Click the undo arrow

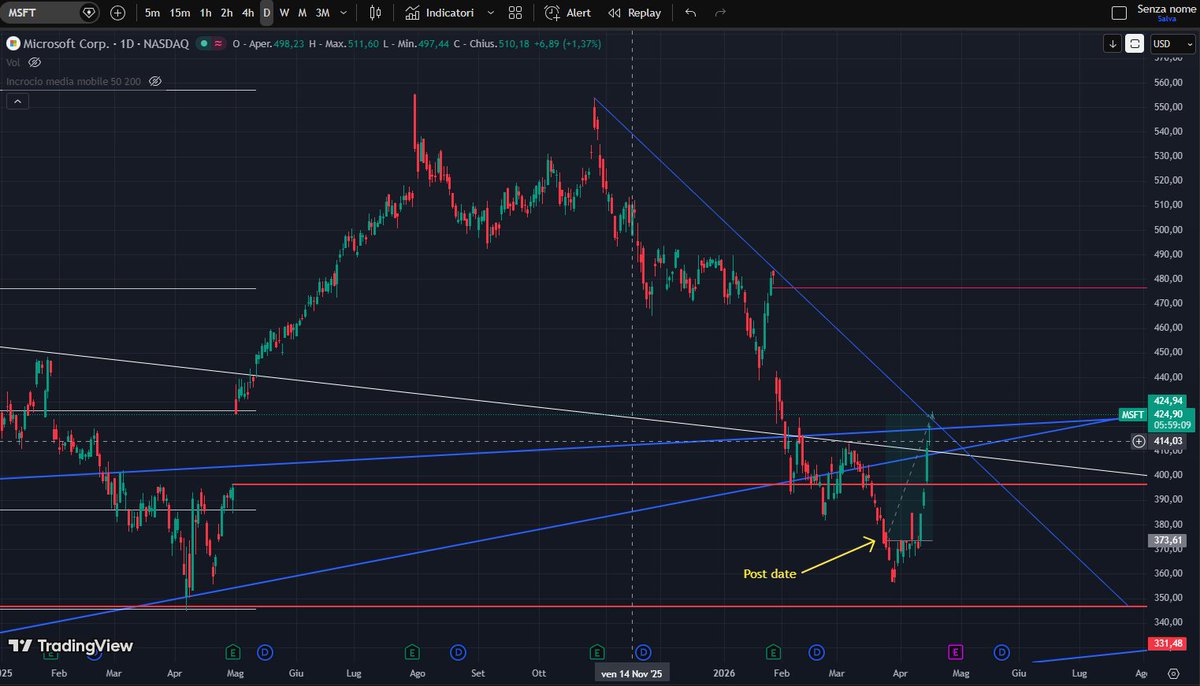pyautogui.click(x=691, y=13)
